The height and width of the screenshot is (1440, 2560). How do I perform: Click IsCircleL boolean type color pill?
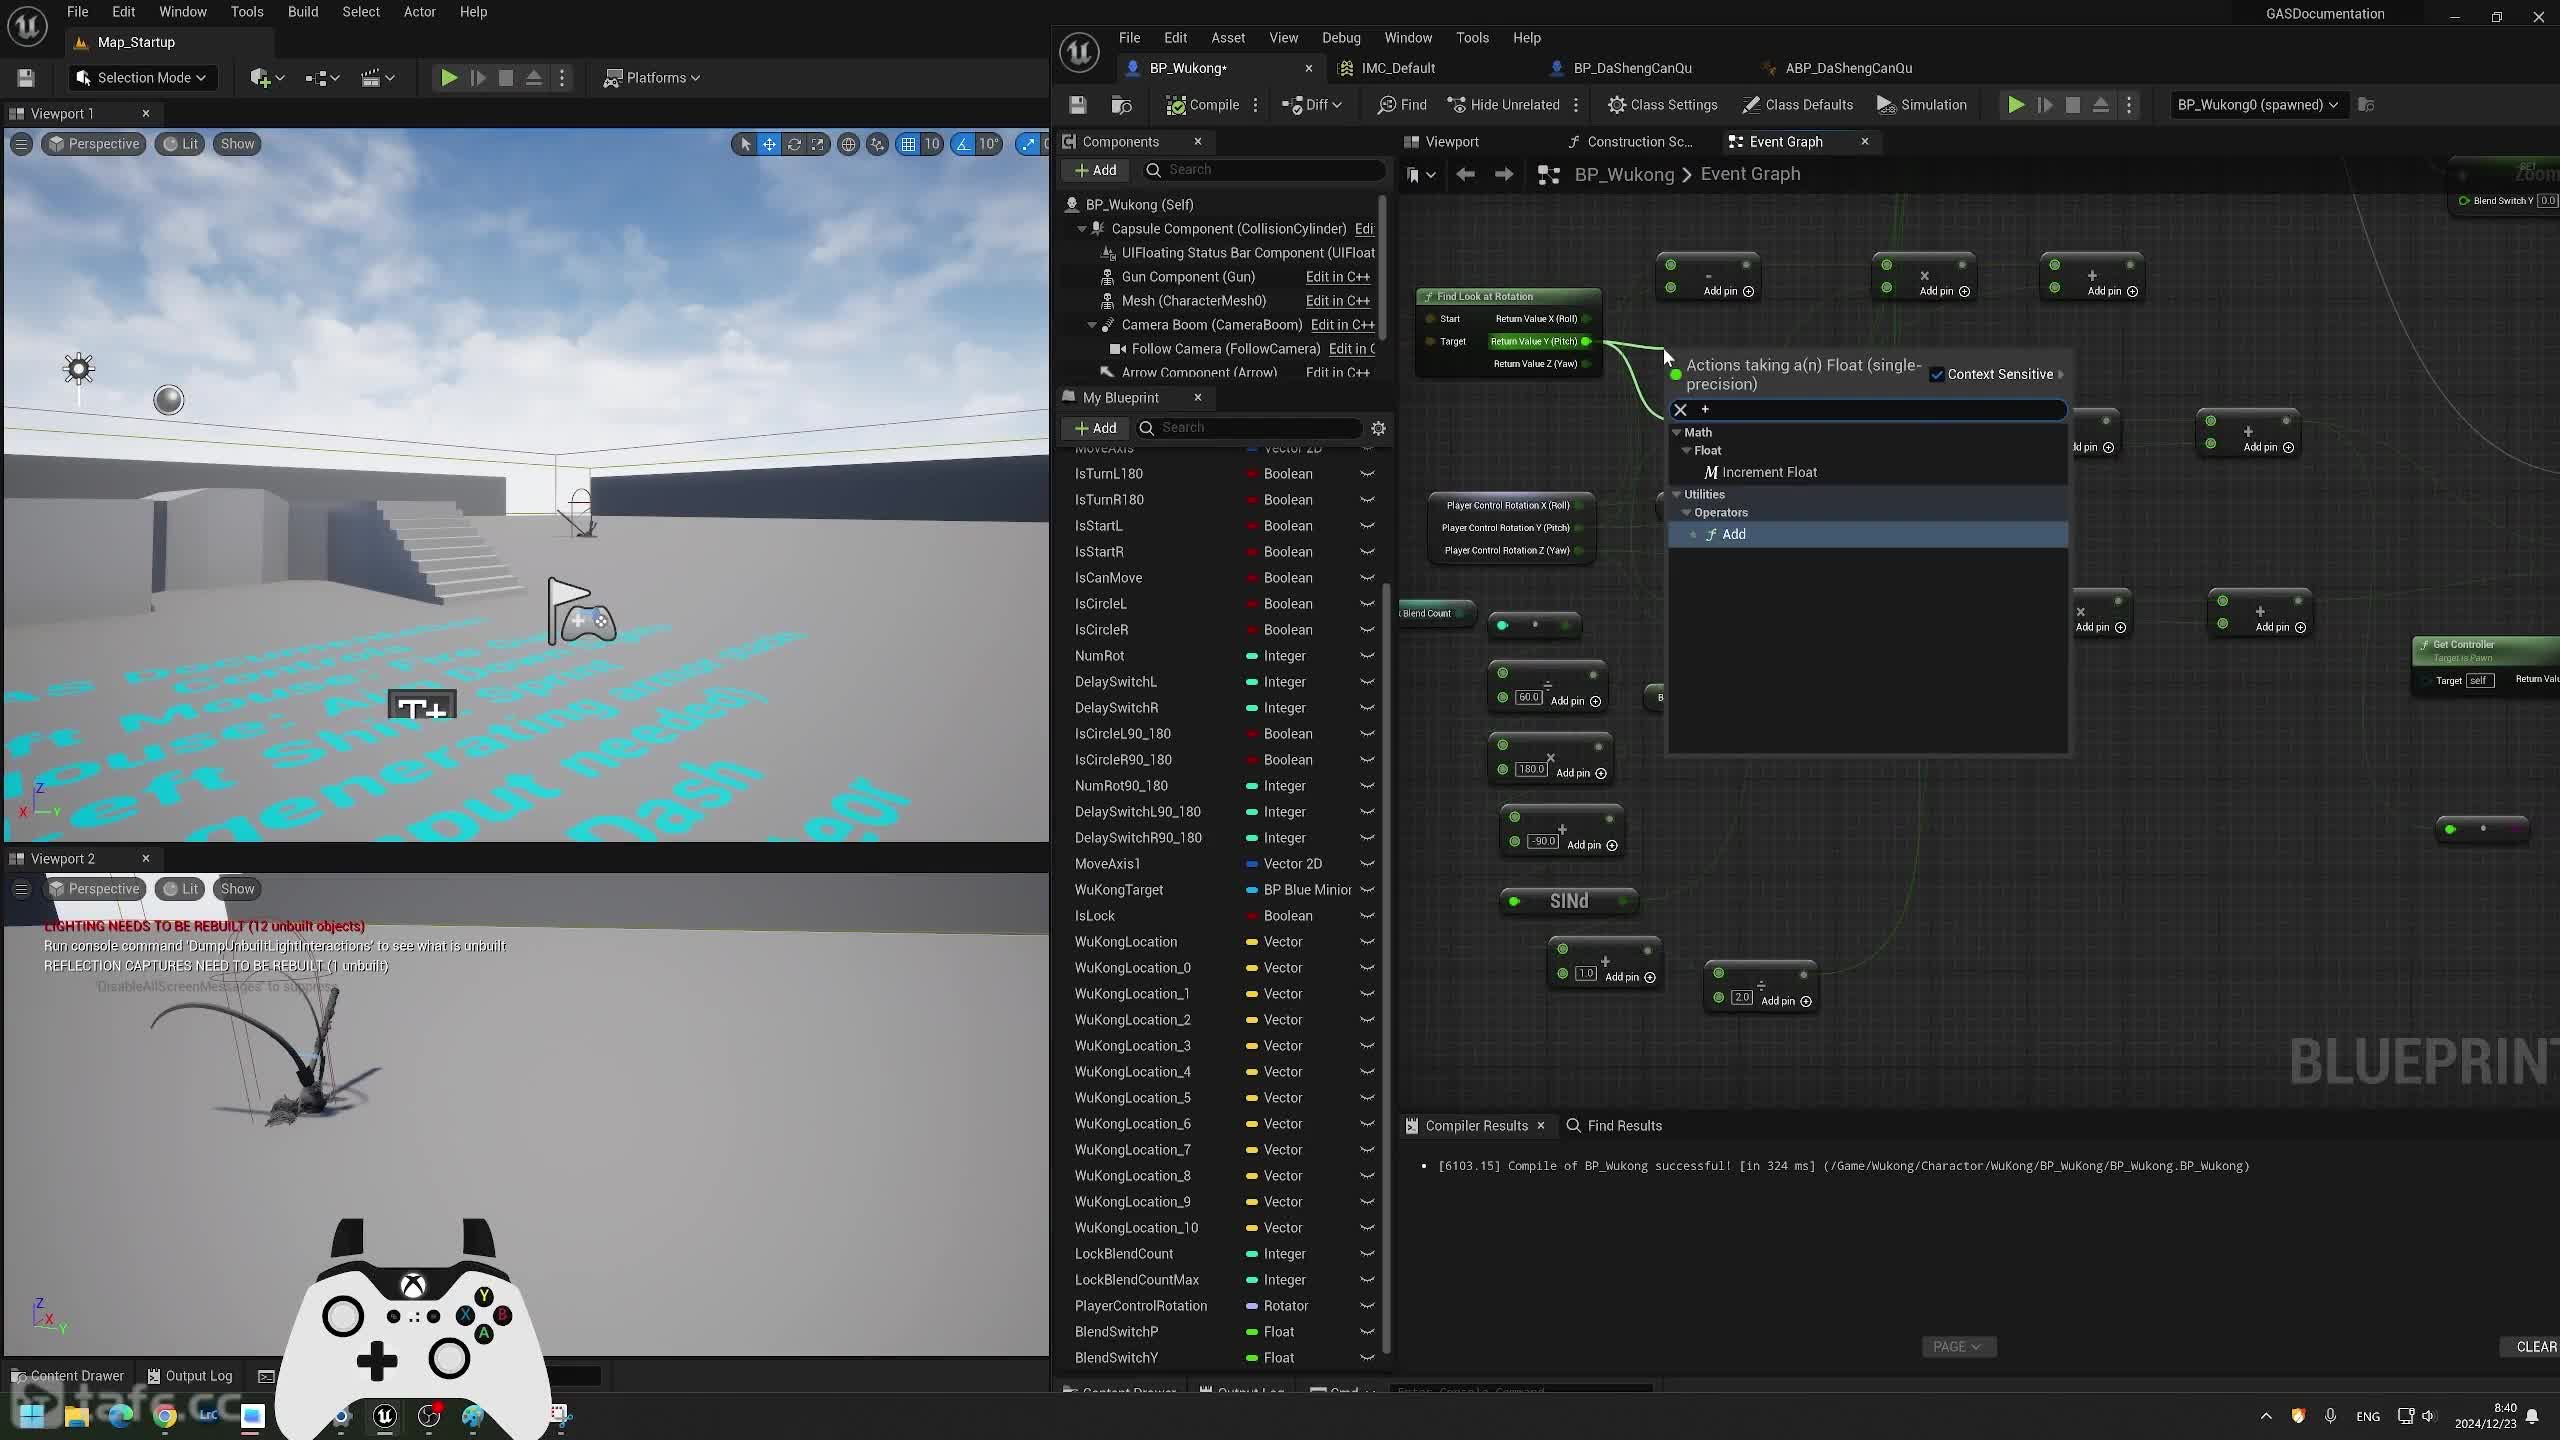(x=1251, y=604)
